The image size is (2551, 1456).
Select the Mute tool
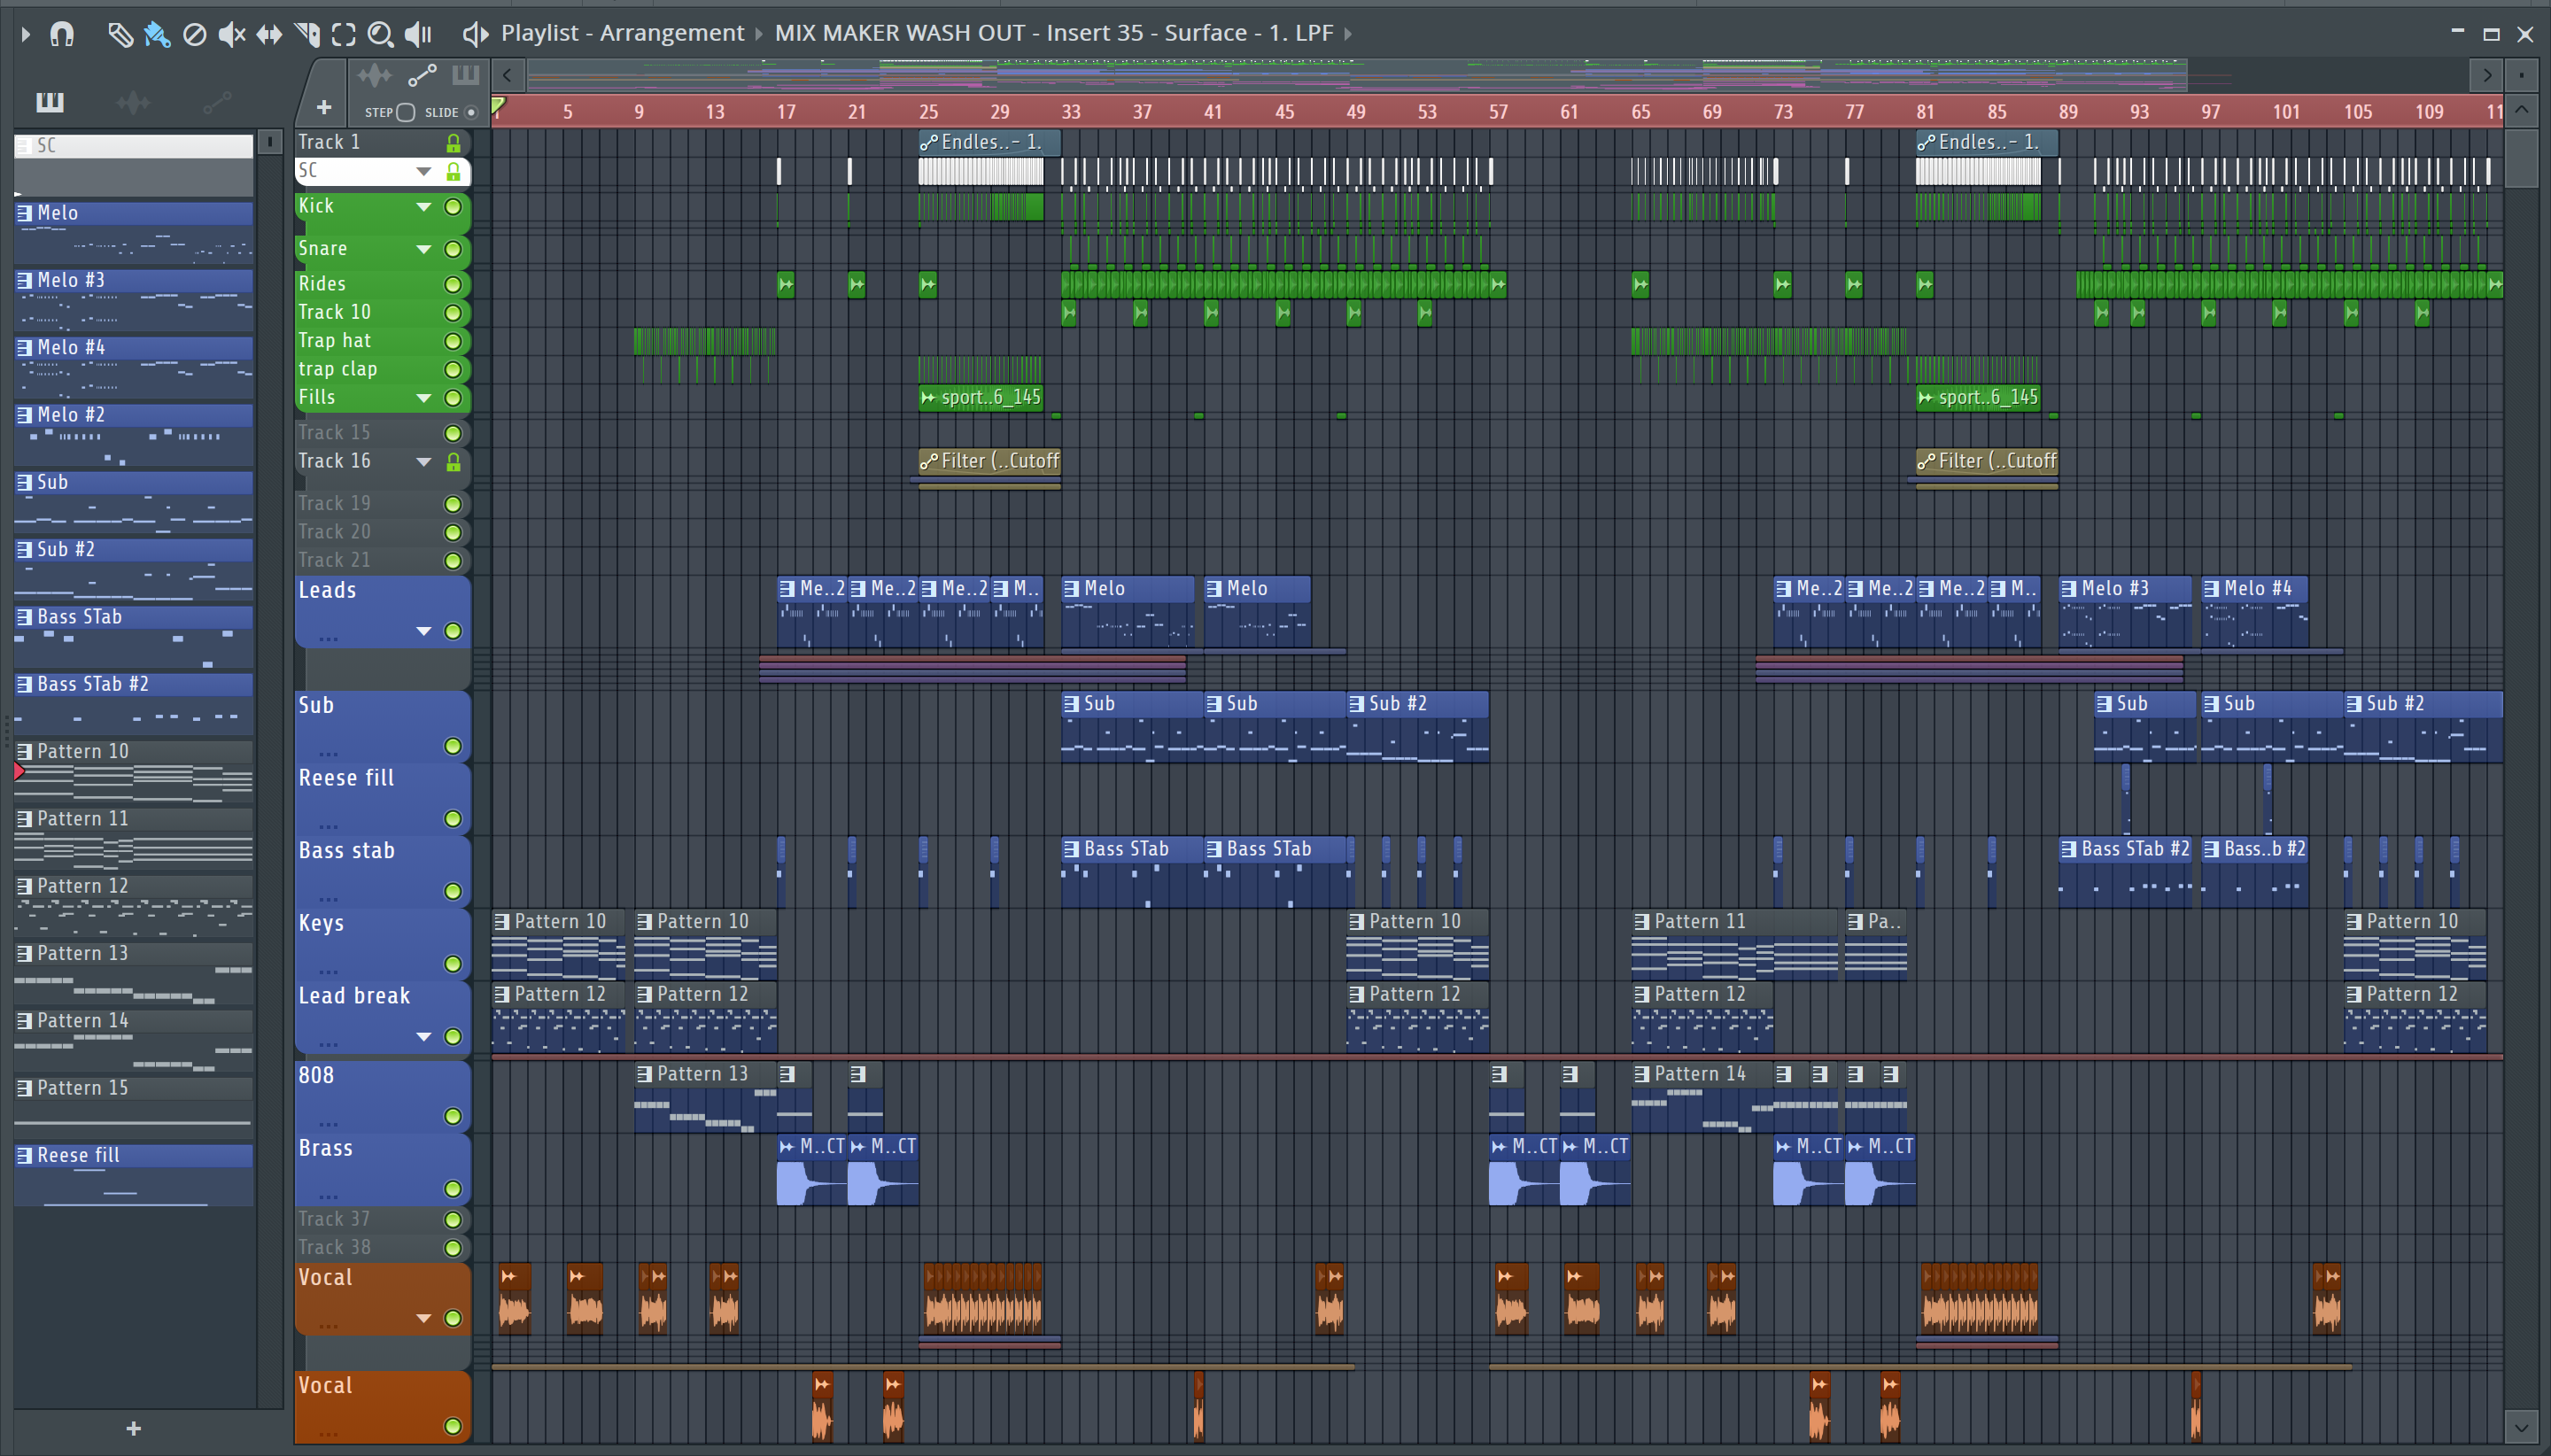(232, 35)
